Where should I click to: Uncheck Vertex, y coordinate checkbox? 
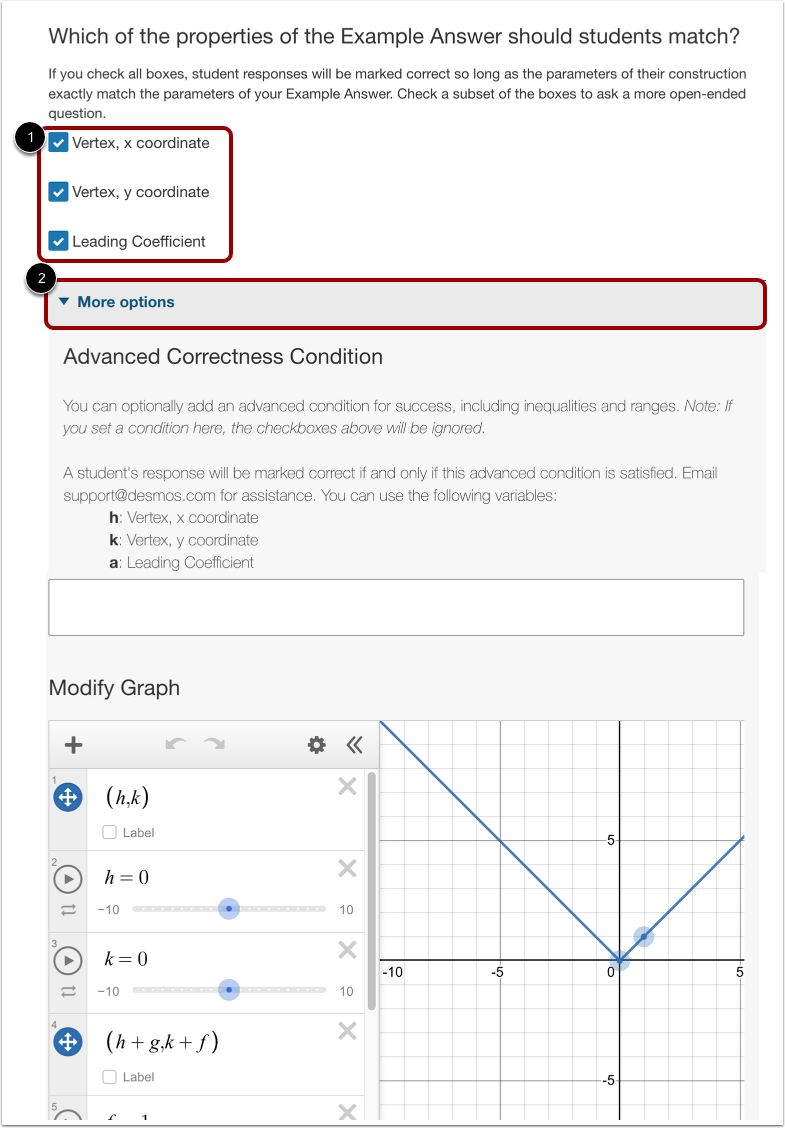58,191
